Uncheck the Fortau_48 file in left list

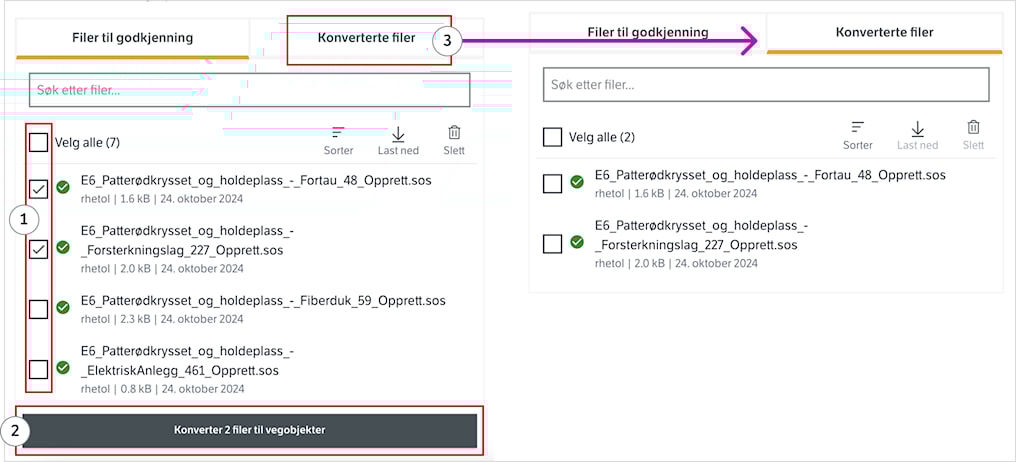[39, 189]
